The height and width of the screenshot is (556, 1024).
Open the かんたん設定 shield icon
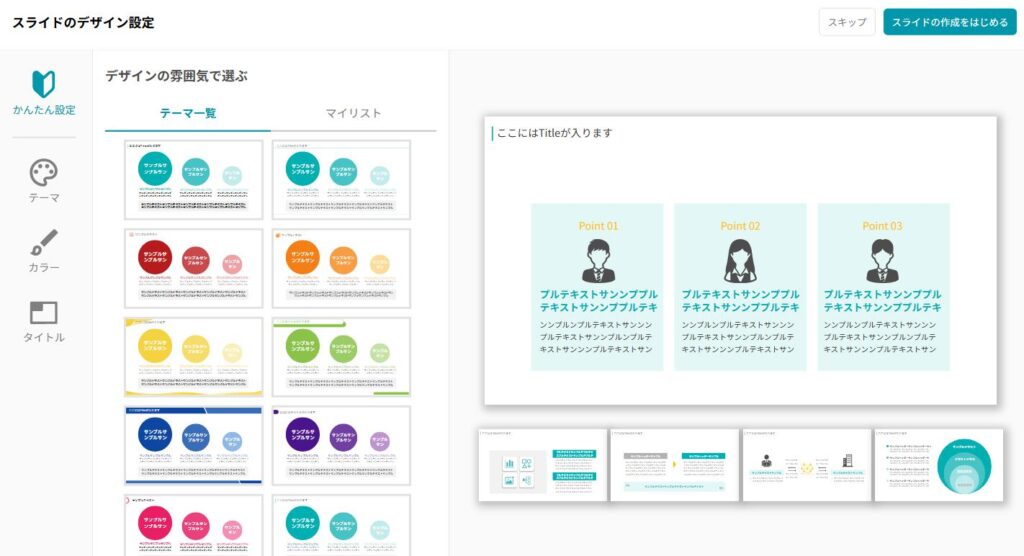(43, 83)
